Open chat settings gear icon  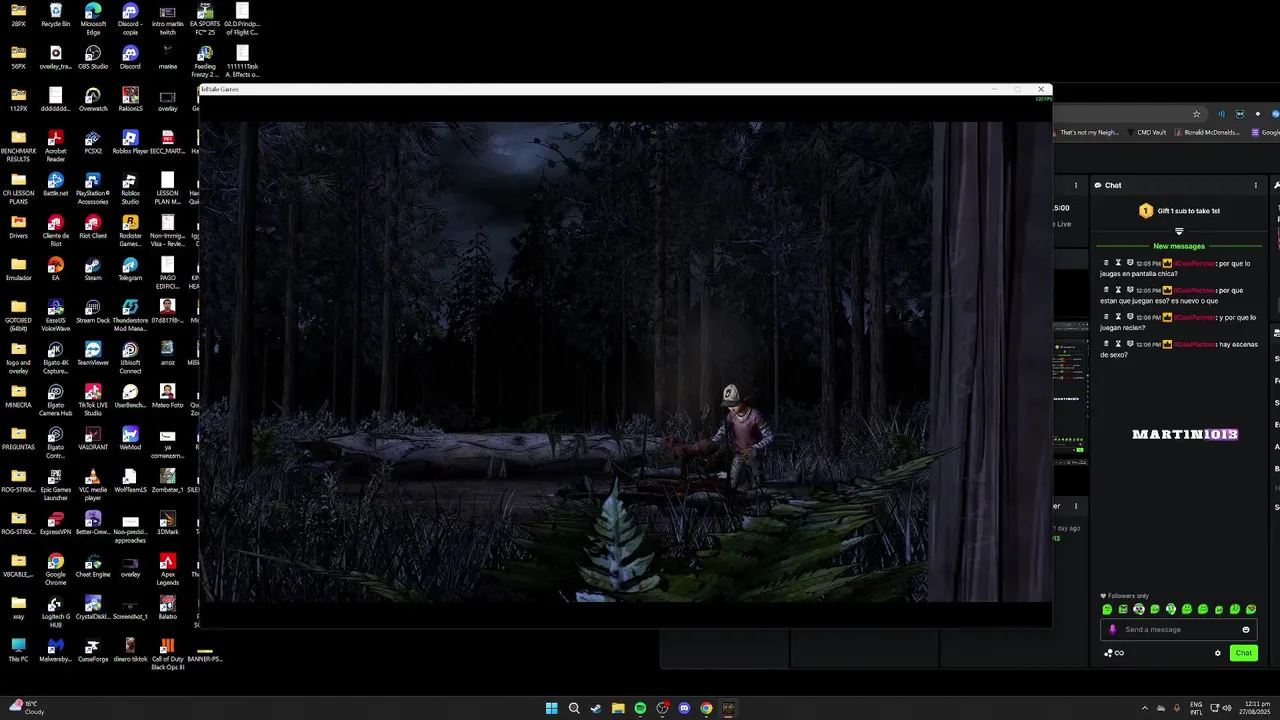tap(1218, 653)
